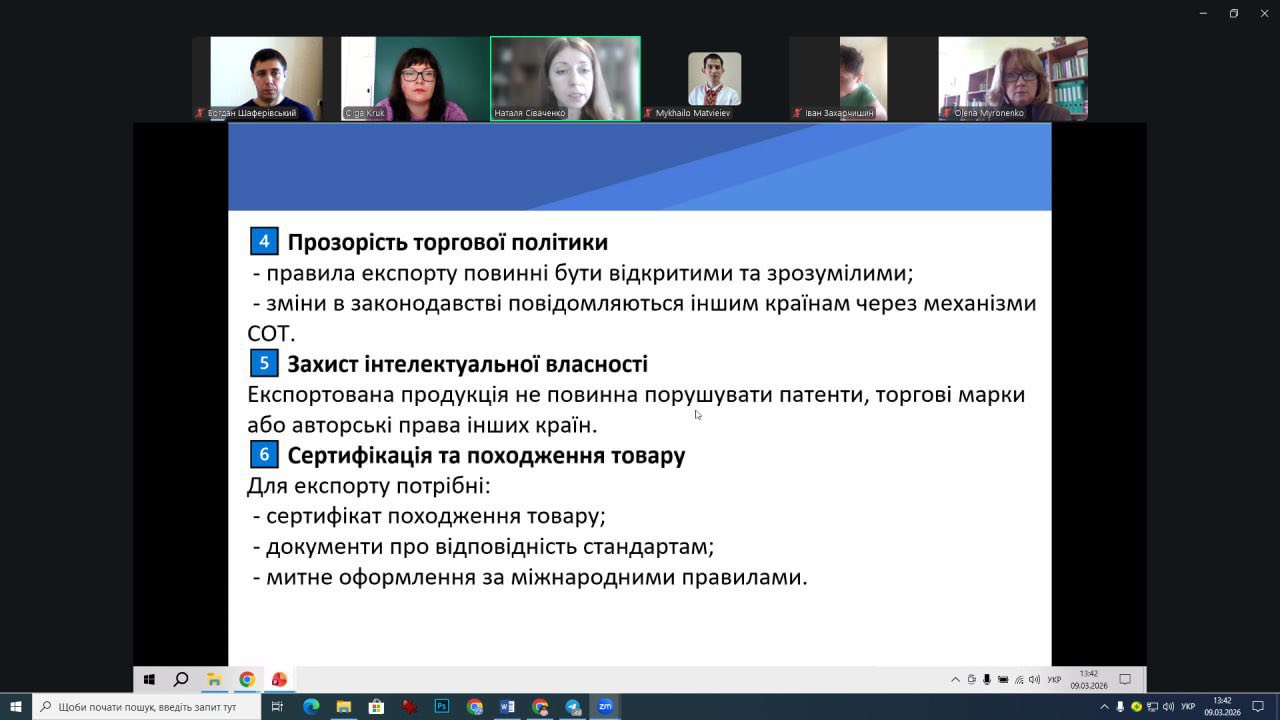The height and width of the screenshot is (720, 1280).
Task: Open Telegram from the taskbar
Action: click(x=572, y=707)
